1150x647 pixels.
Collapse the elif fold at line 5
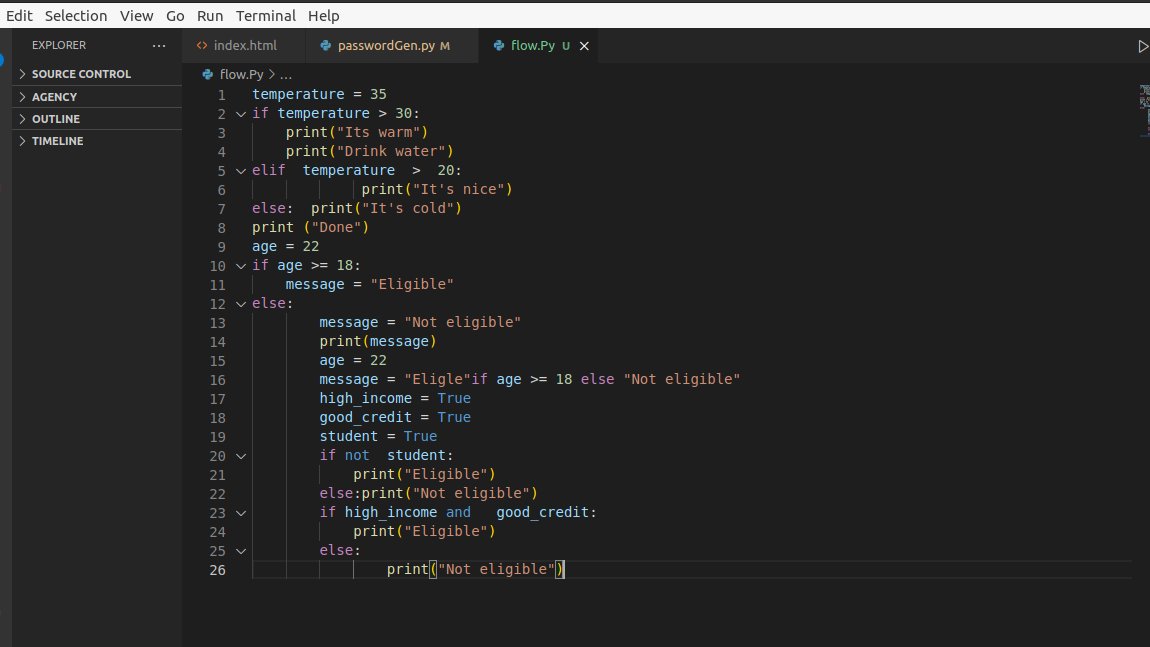point(241,171)
